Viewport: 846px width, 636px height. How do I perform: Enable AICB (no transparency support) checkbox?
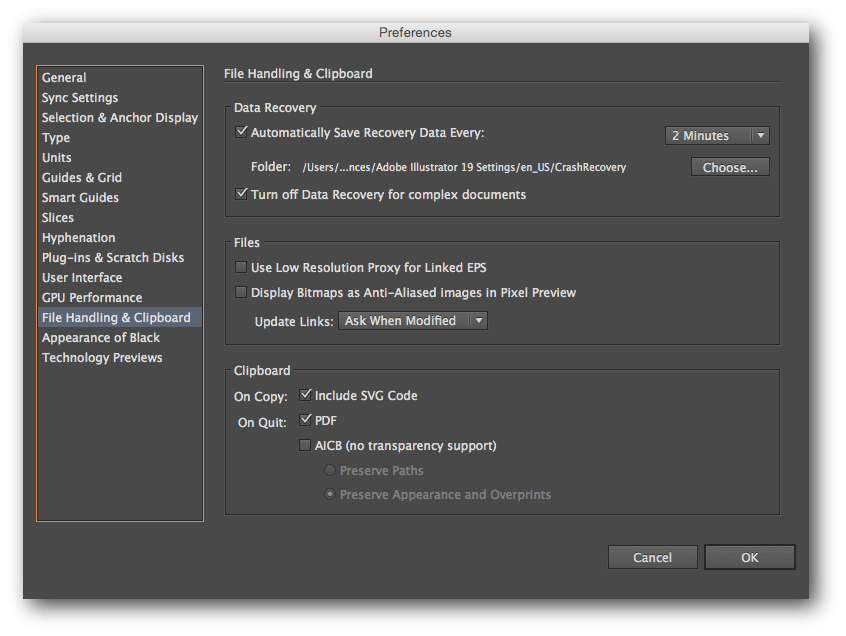305,445
